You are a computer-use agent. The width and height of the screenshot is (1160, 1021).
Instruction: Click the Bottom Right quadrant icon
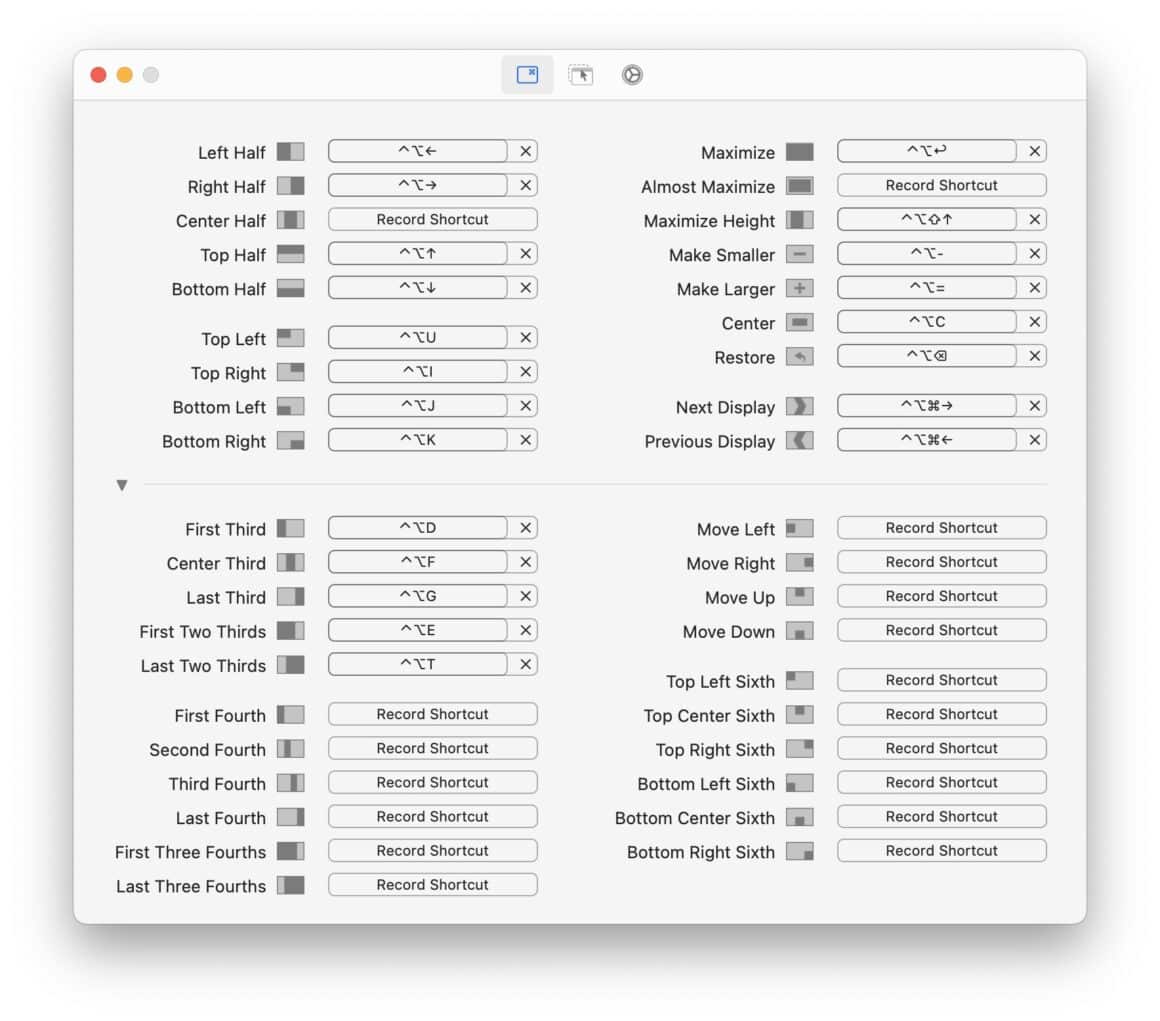click(x=291, y=440)
